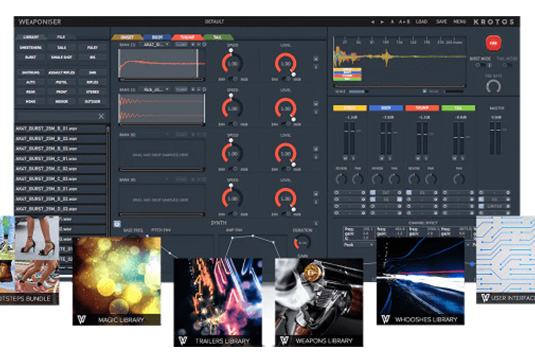Go to next preset with right arrow
The height and width of the screenshot is (363, 535).
coord(382,22)
